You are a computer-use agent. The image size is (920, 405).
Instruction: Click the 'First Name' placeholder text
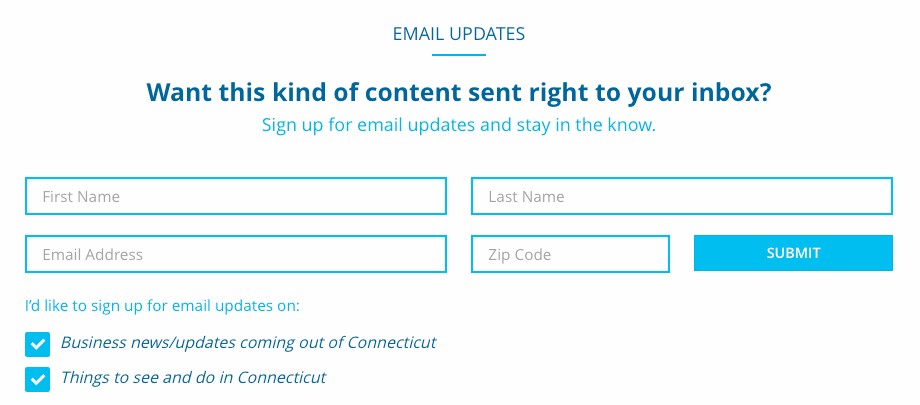pos(81,197)
